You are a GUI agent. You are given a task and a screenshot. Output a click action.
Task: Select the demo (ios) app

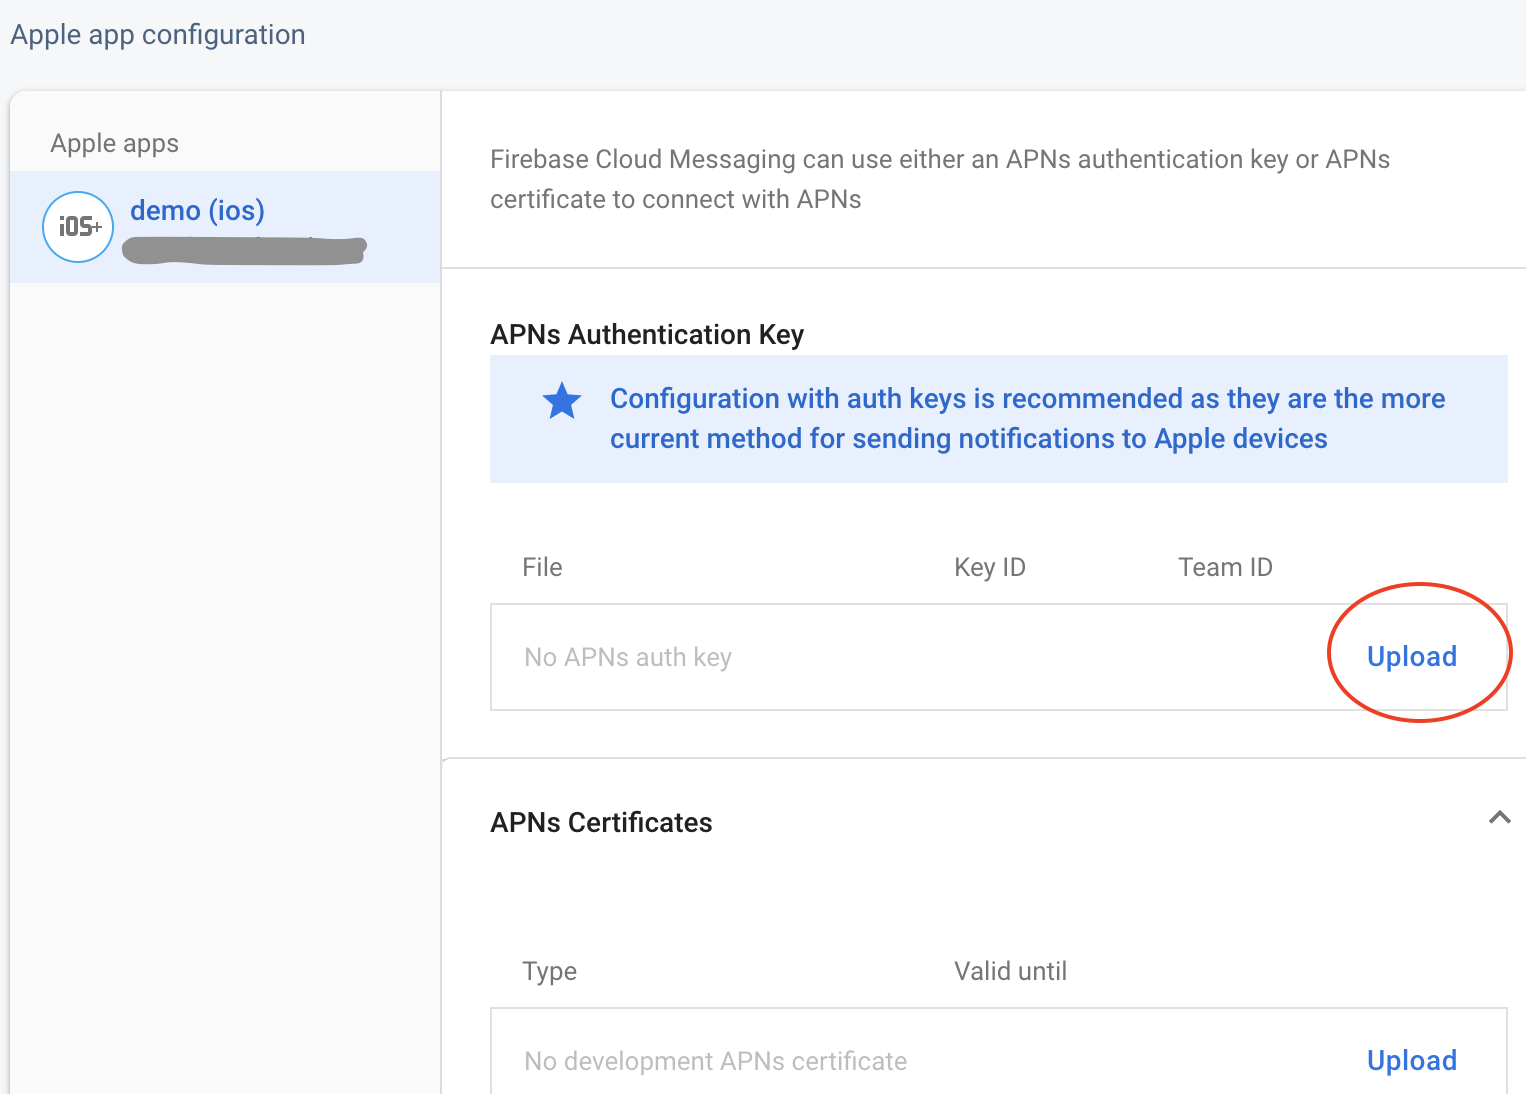[x=197, y=211]
